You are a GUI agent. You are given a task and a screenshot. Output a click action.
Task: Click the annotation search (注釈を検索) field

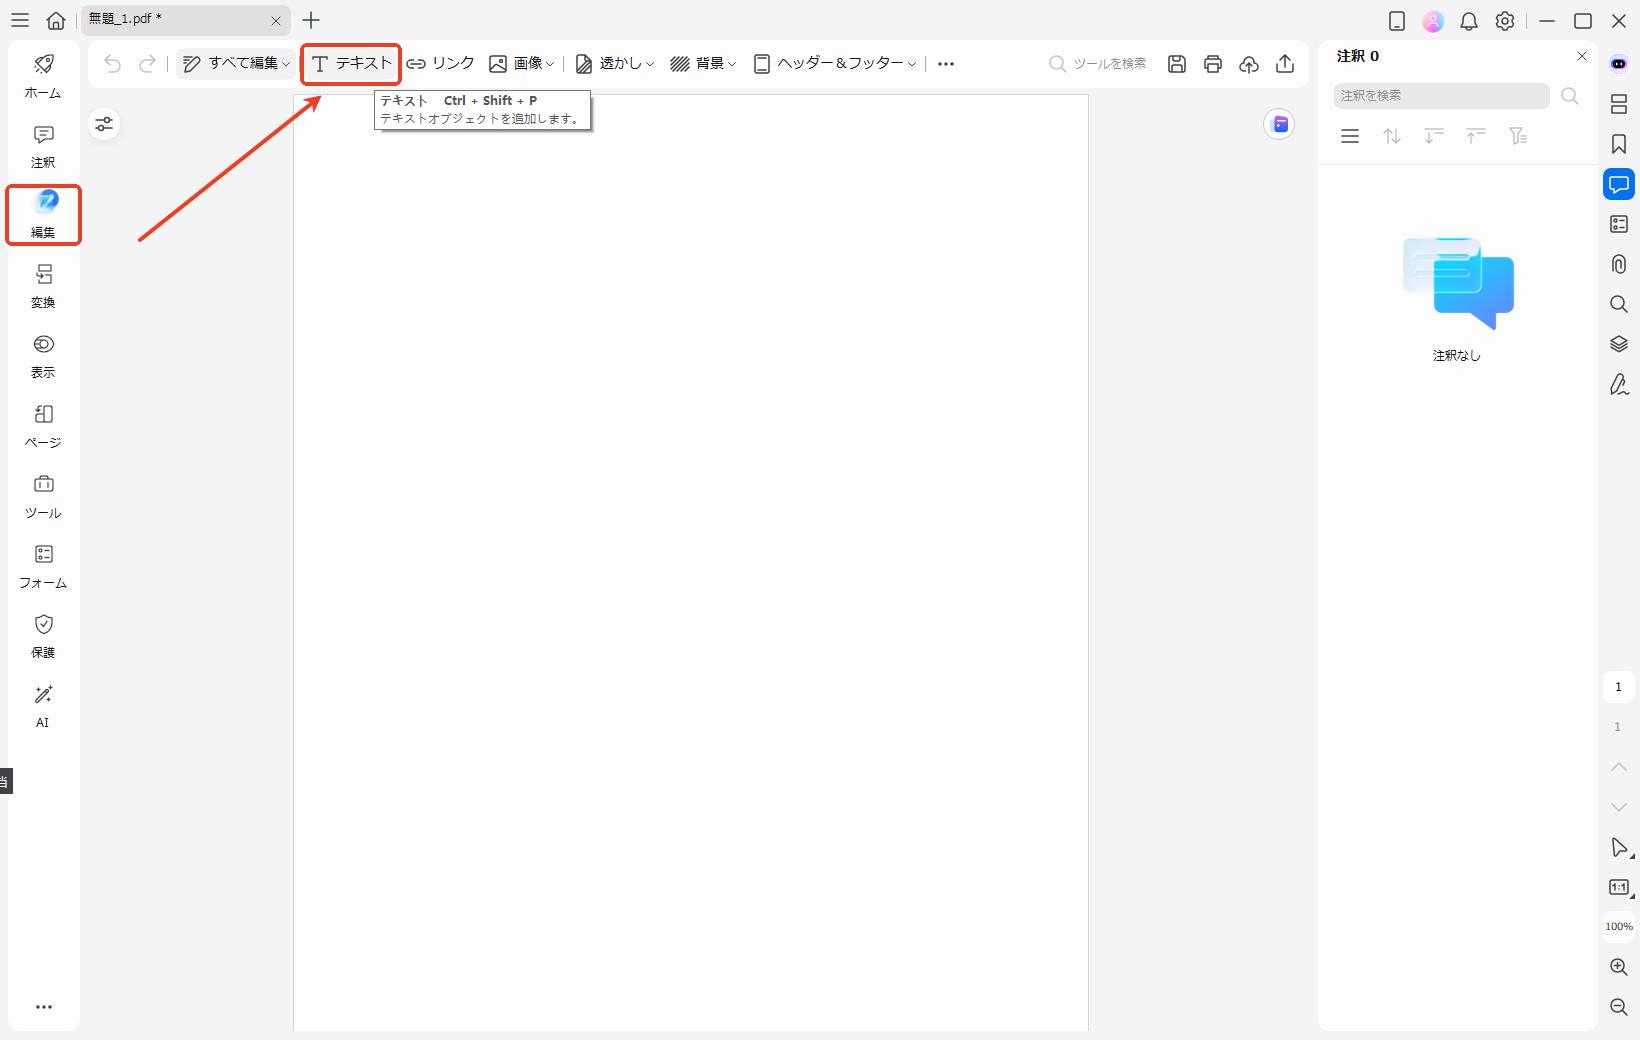1441,96
